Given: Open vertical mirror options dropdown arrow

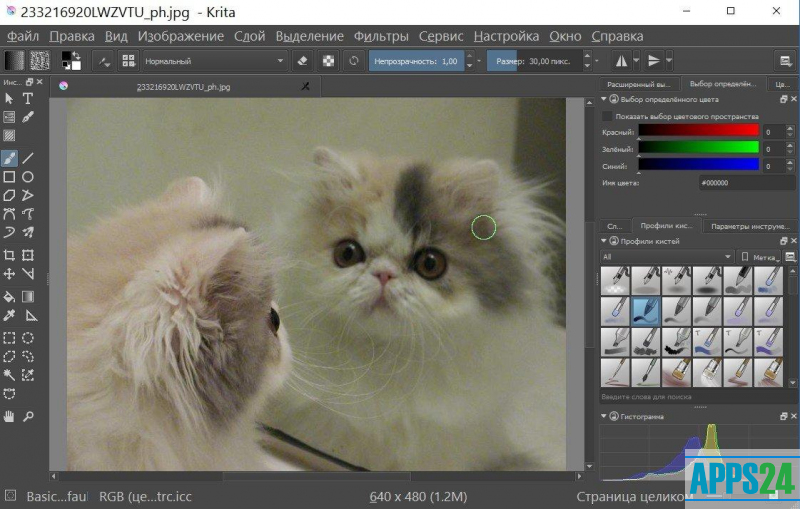Looking at the screenshot, I should click(x=669, y=61).
